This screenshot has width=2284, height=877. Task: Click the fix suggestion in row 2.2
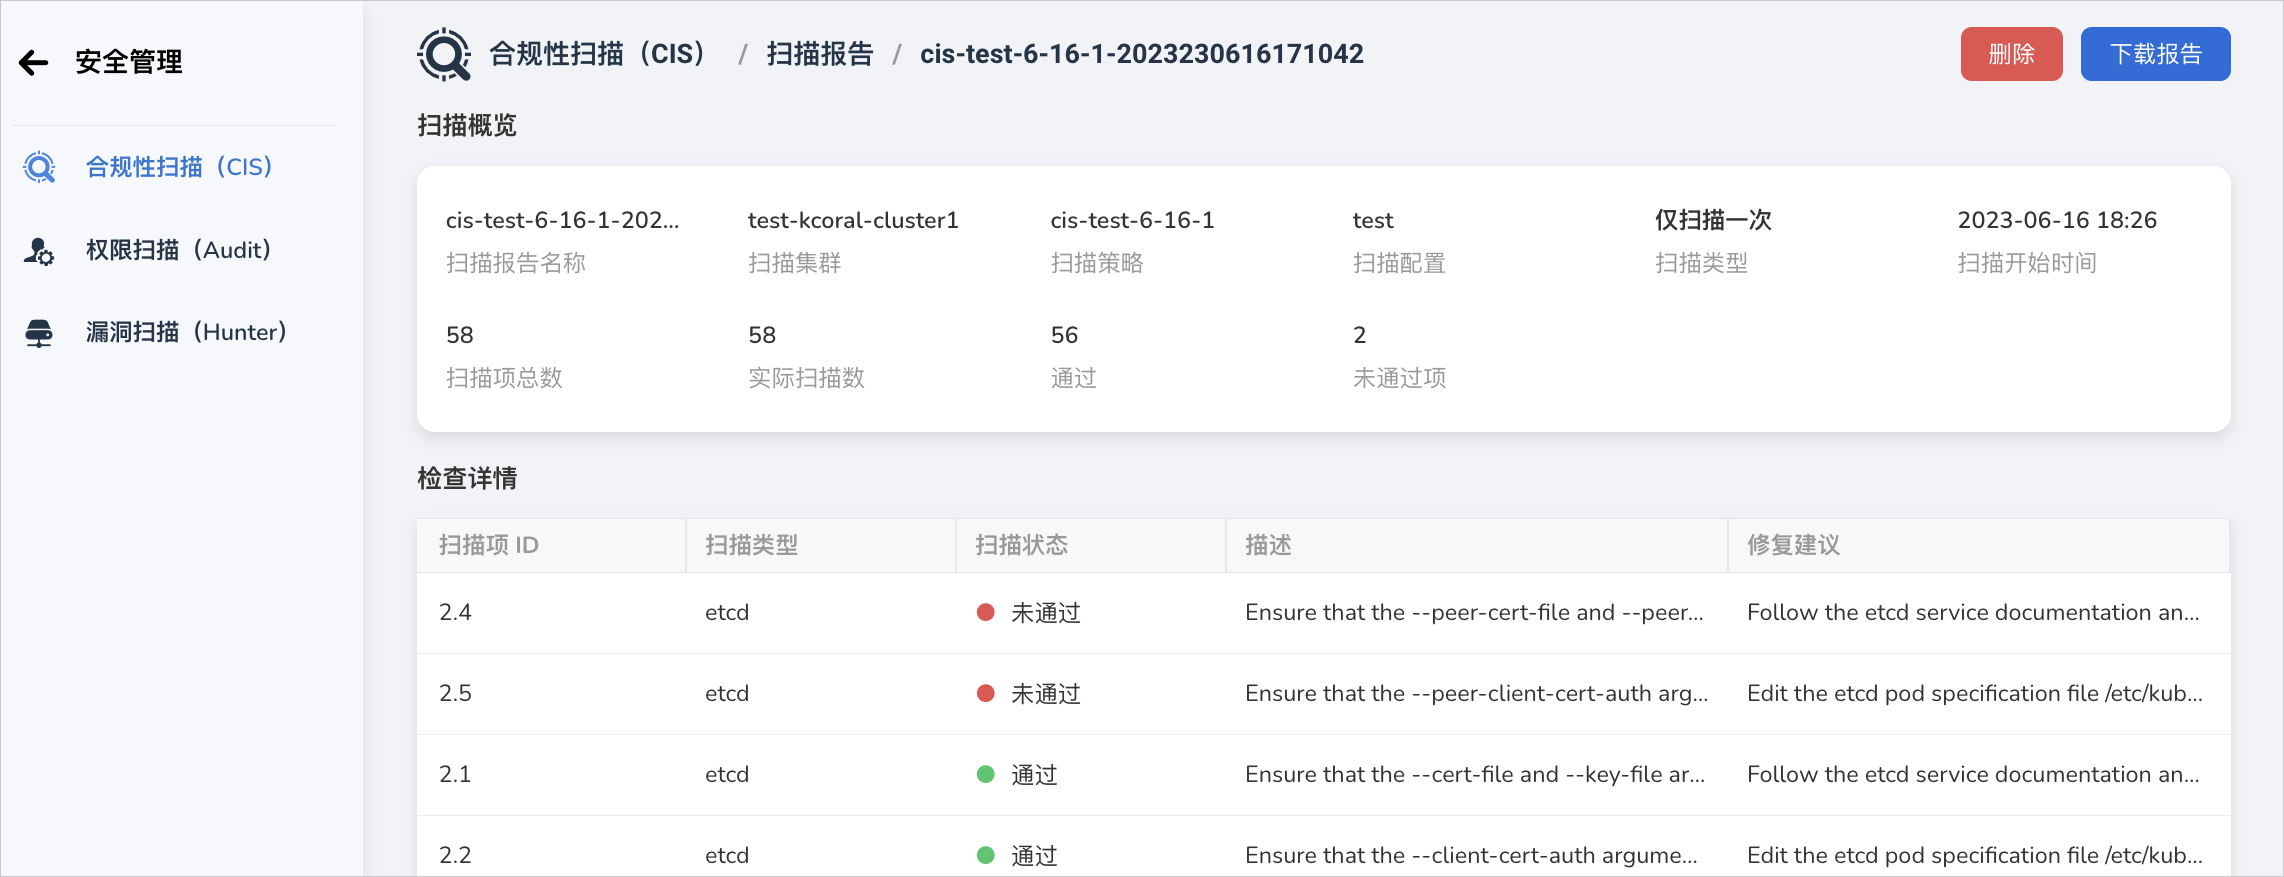click(1975, 855)
